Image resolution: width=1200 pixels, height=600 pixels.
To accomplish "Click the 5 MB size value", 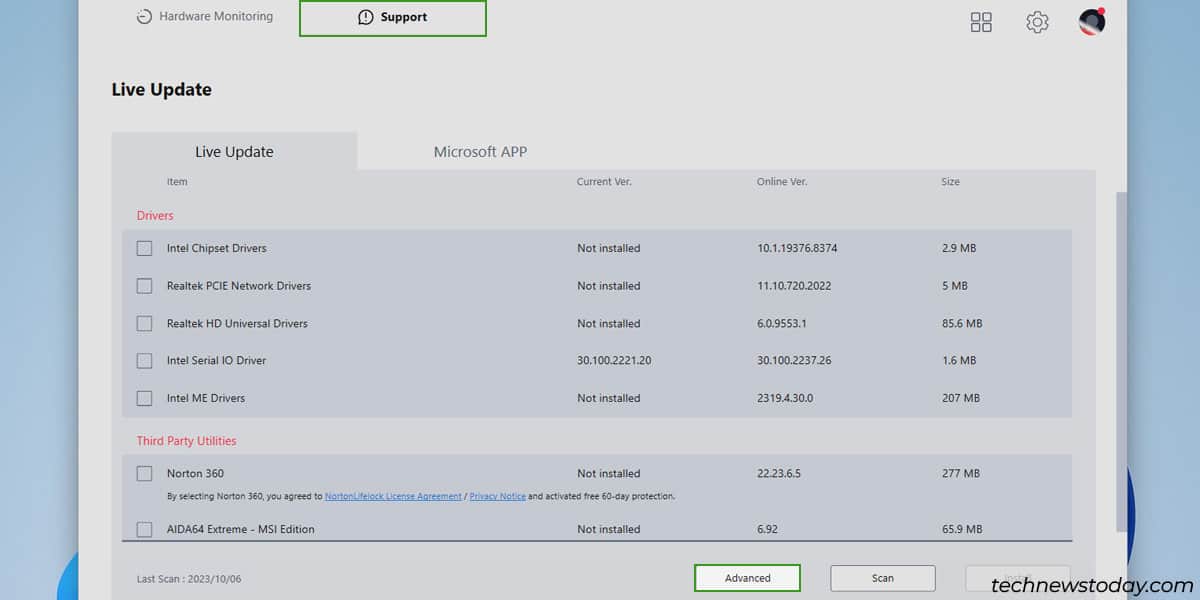I will tap(955, 286).
